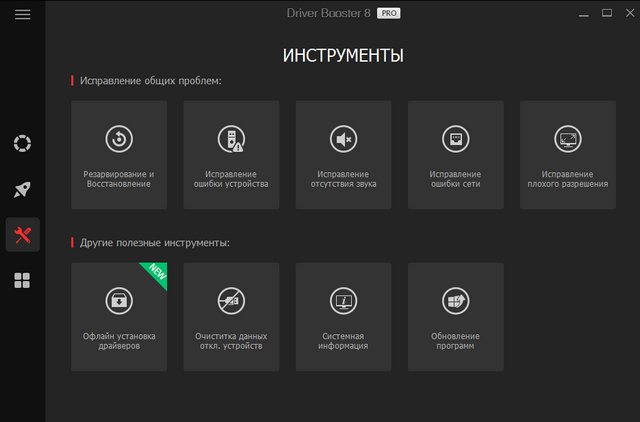
Task: Click the system information monitor icon
Action: pos(343,301)
